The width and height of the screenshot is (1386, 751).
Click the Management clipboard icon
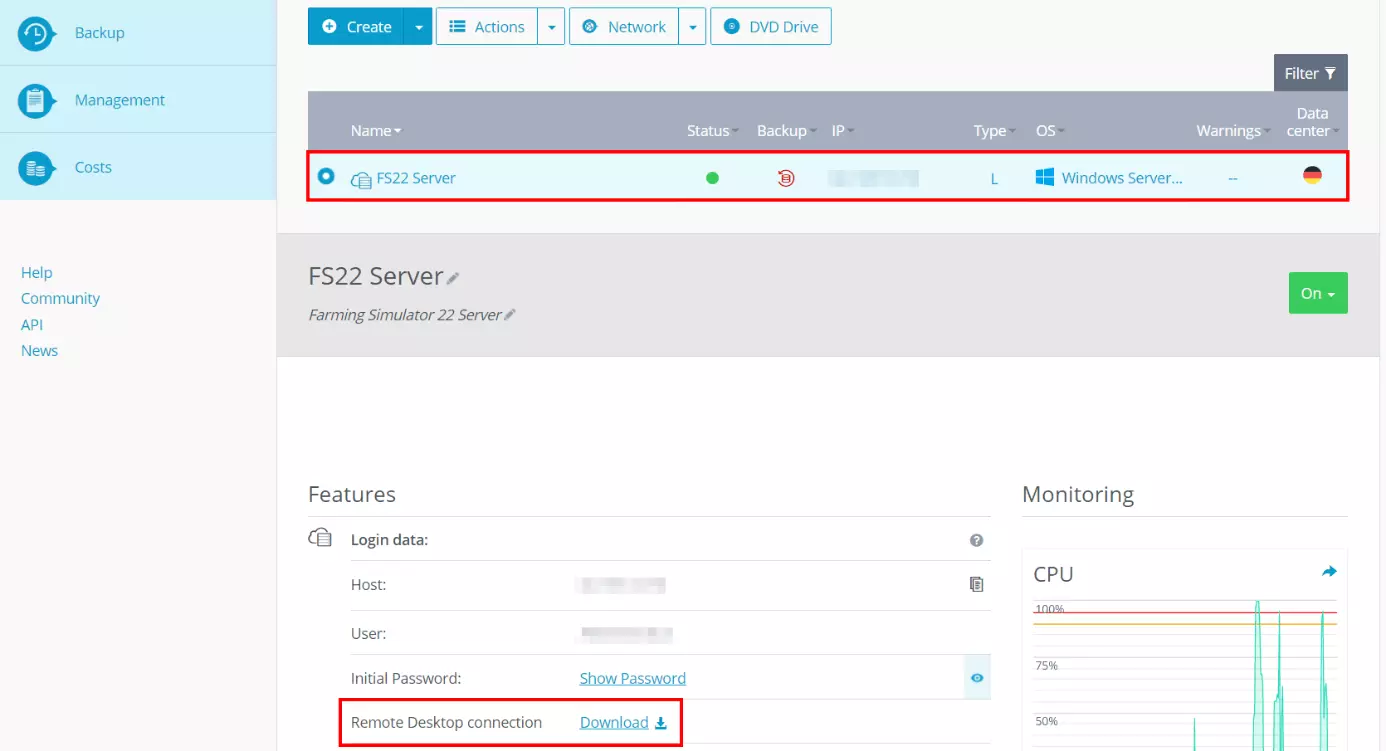click(36, 100)
